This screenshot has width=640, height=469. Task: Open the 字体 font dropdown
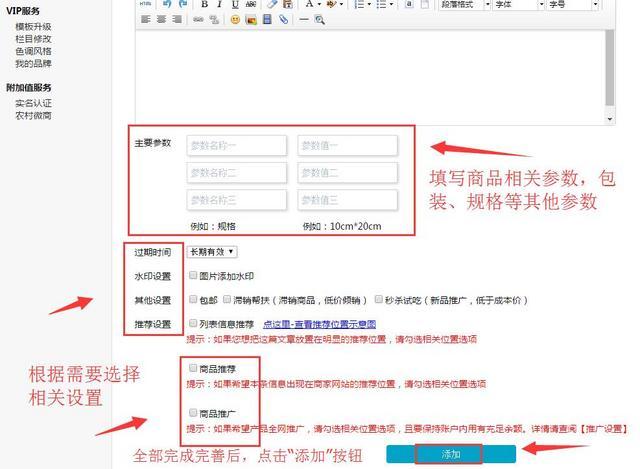point(519,4)
